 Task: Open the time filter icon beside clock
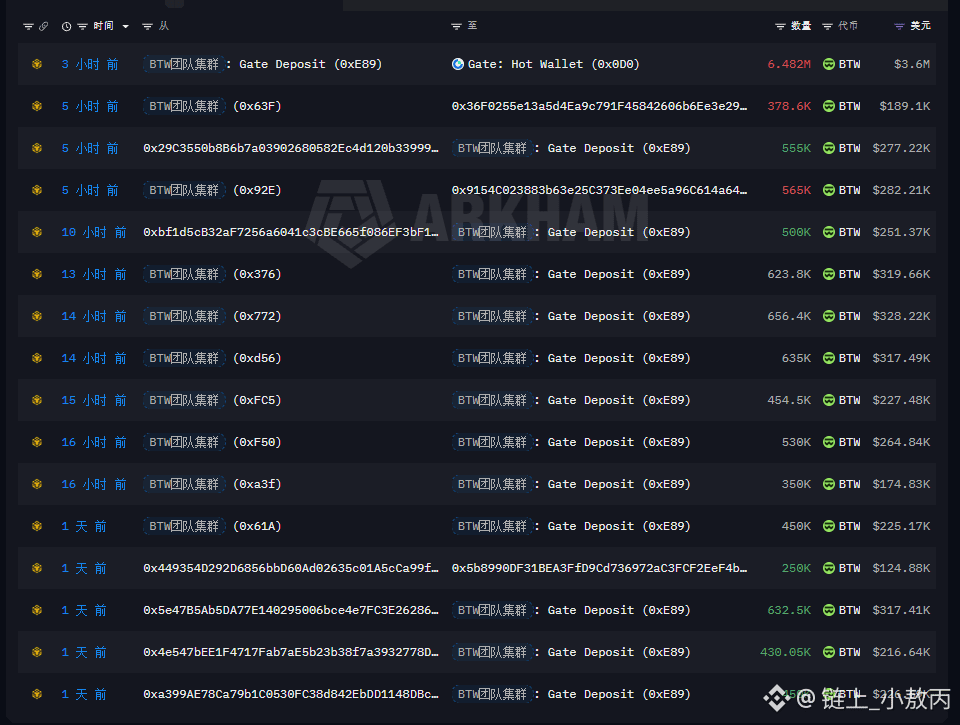coord(82,26)
